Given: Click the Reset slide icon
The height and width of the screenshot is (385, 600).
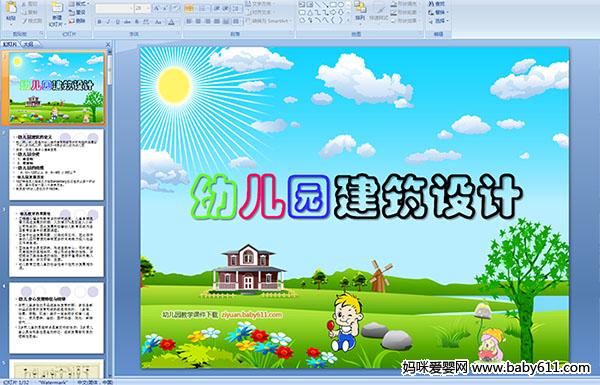Looking at the screenshot, I should pos(72,13).
